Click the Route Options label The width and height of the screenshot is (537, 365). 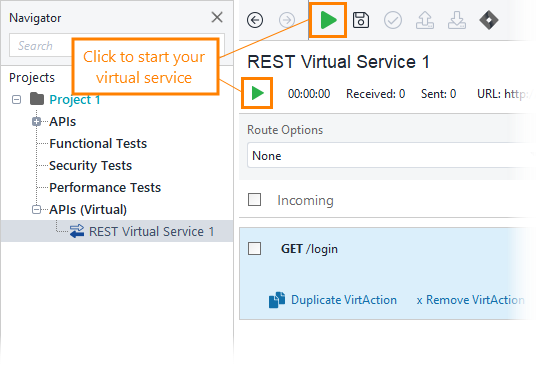click(x=285, y=130)
